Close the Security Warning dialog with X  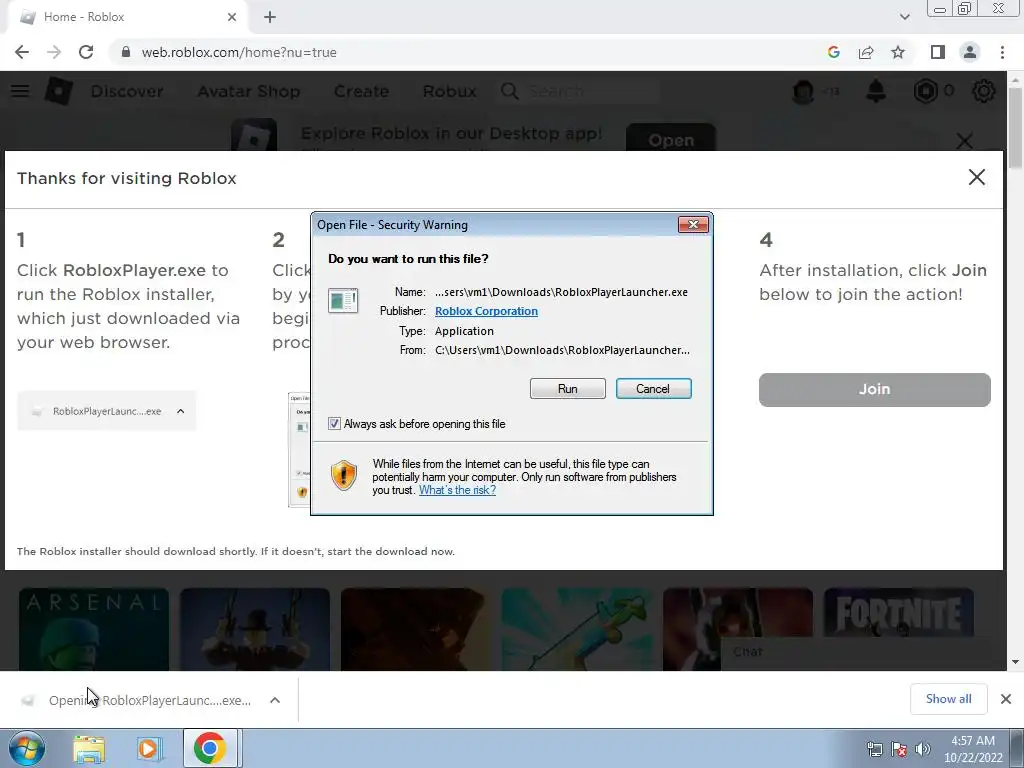click(x=693, y=225)
